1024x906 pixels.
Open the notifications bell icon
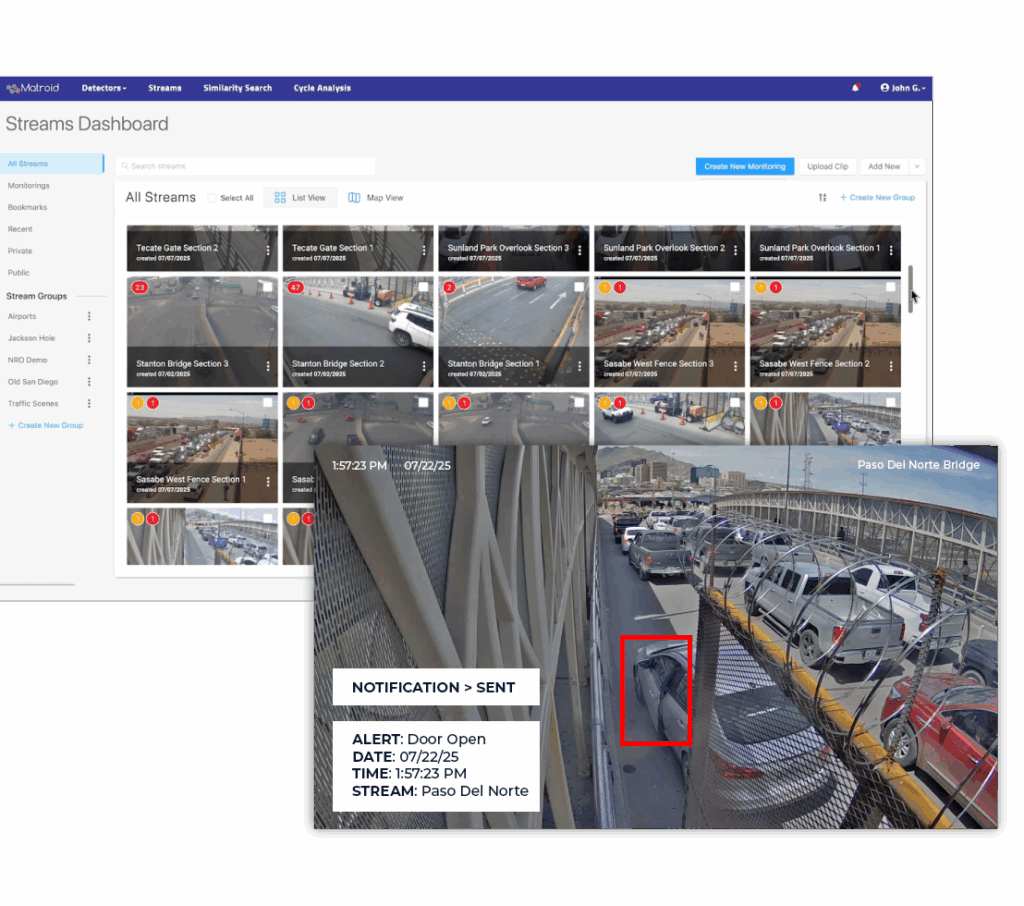coord(856,88)
